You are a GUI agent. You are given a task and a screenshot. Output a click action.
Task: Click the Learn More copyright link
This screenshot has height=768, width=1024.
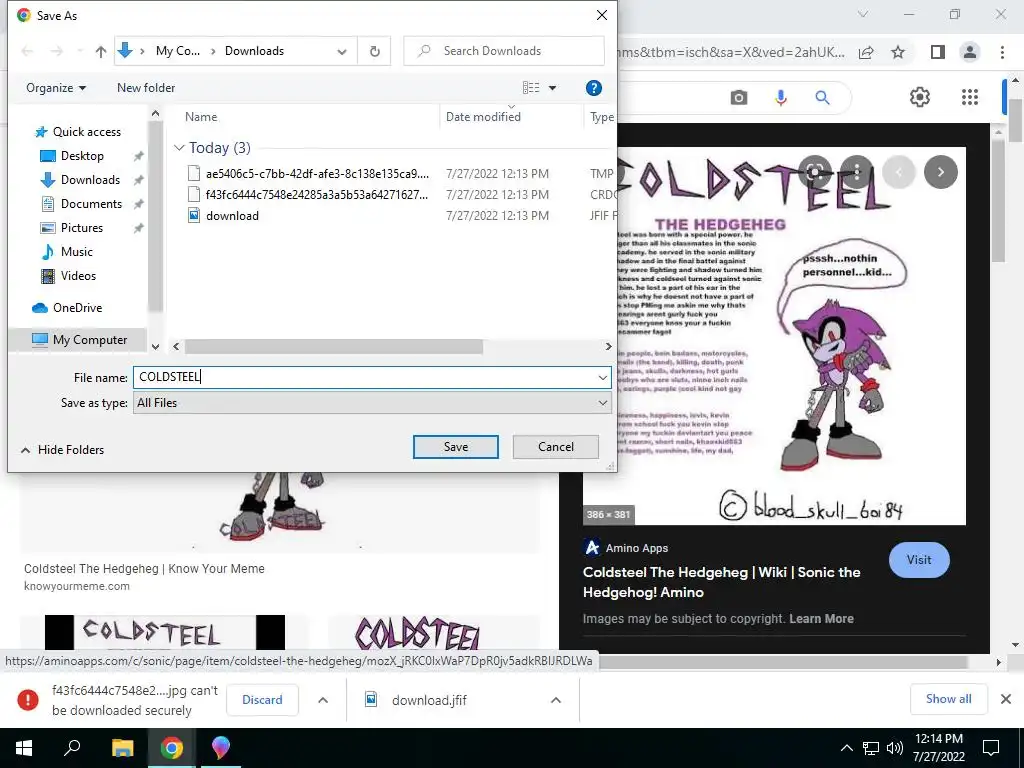pyautogui.click(x=821, y=618)
